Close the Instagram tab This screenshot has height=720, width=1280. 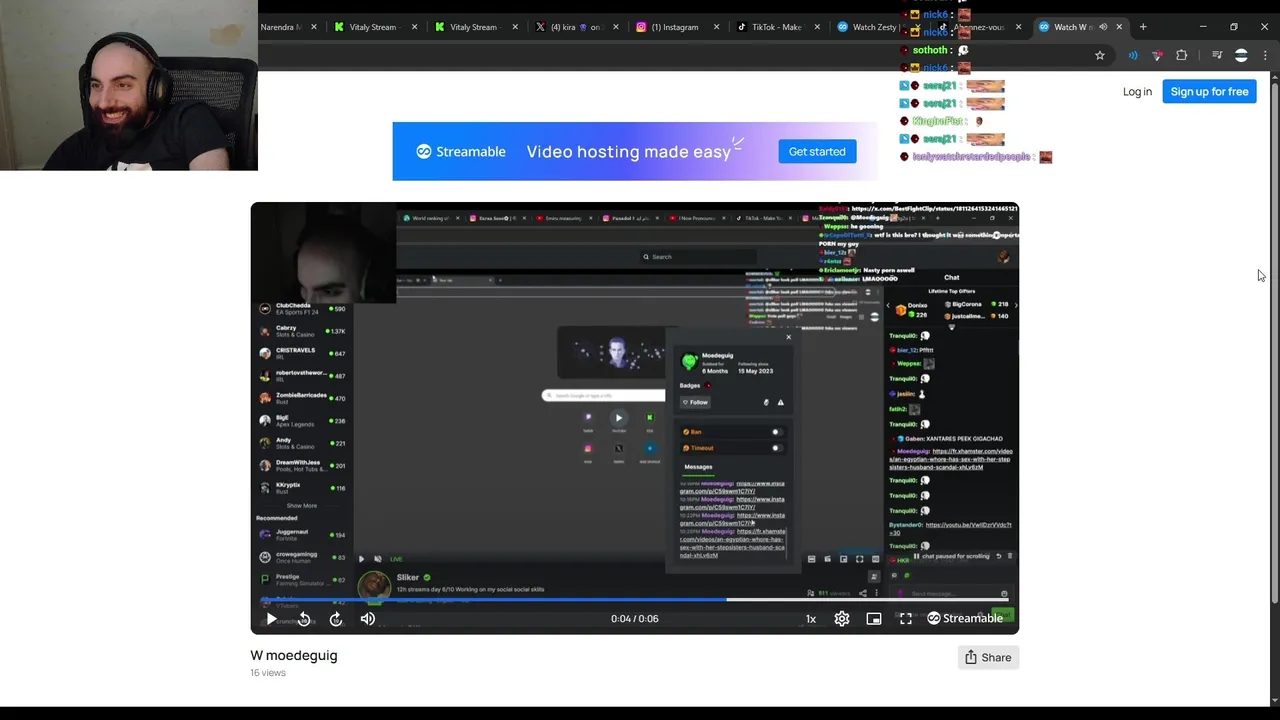tap(717, 27)
